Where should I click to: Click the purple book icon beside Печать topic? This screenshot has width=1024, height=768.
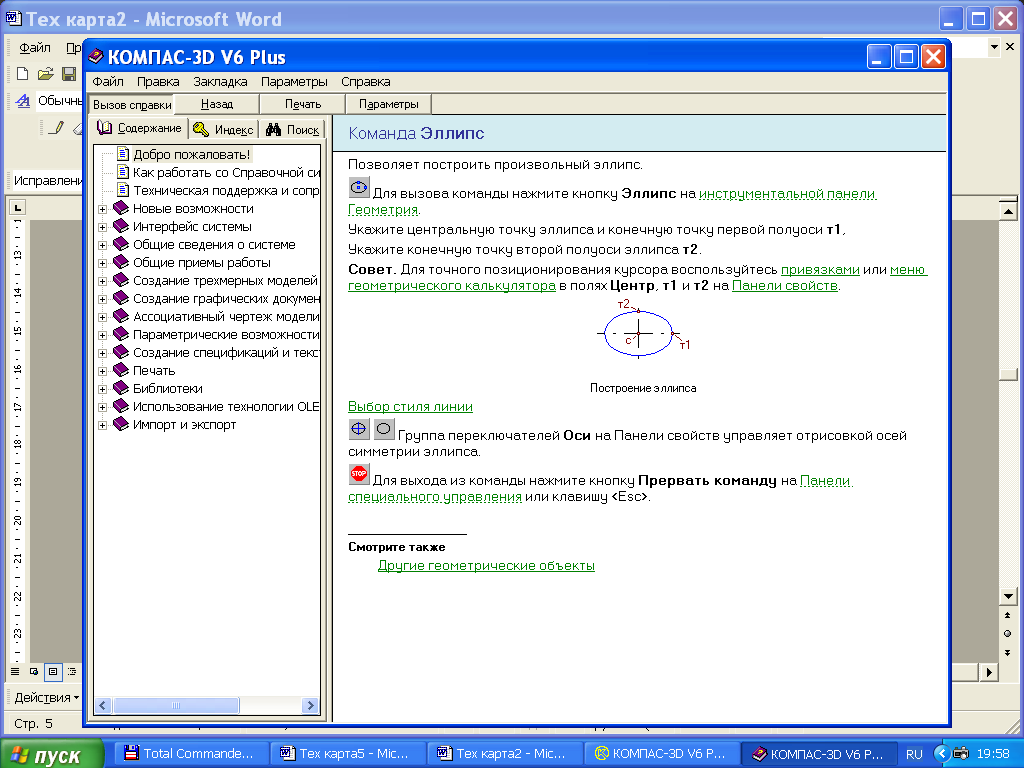121,370
